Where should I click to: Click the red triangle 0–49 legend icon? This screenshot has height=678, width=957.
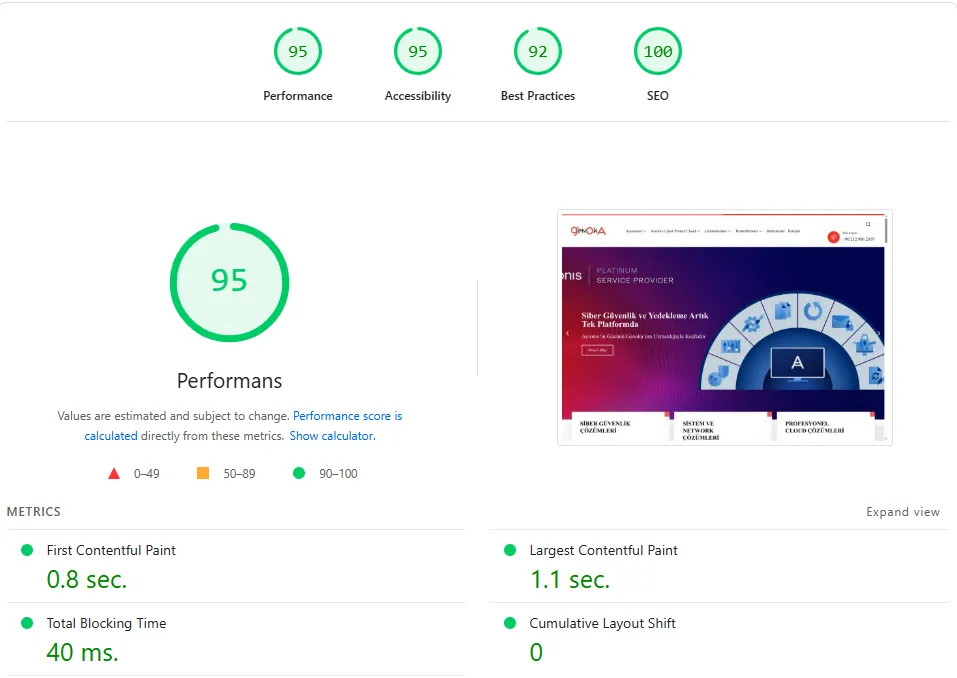[114, 473]
